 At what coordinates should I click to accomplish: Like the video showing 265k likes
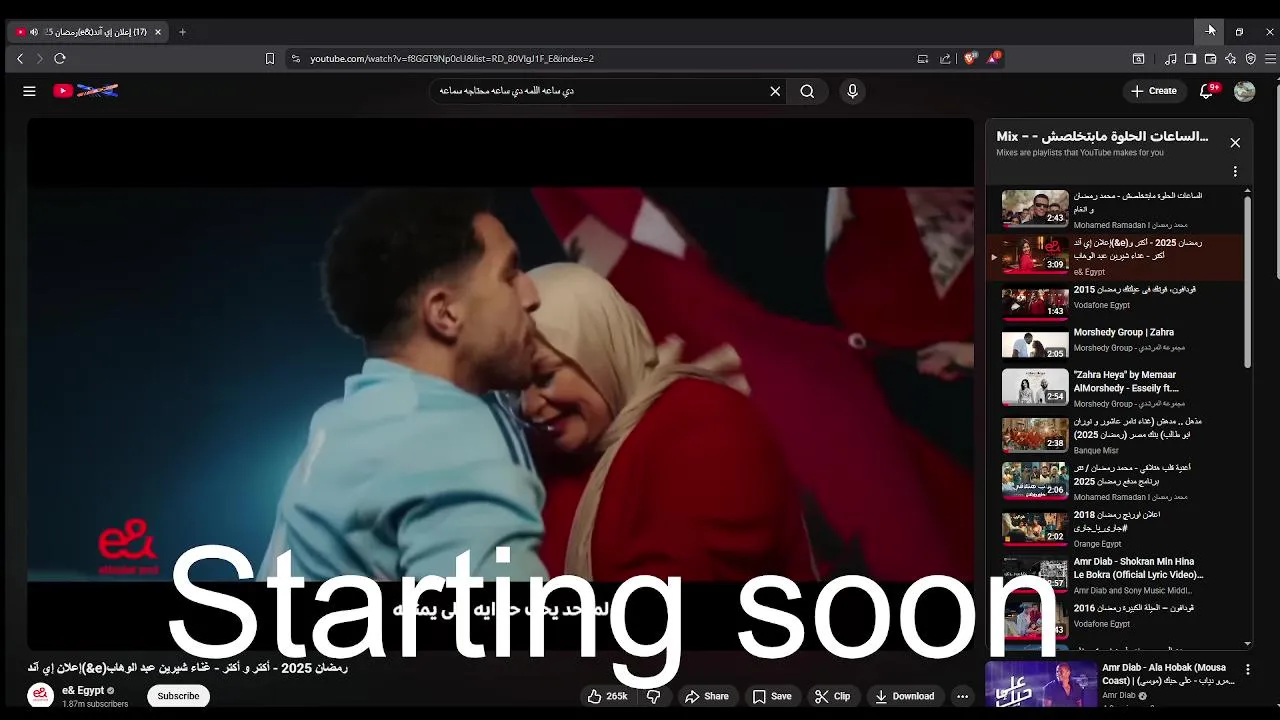click(608, 696)
